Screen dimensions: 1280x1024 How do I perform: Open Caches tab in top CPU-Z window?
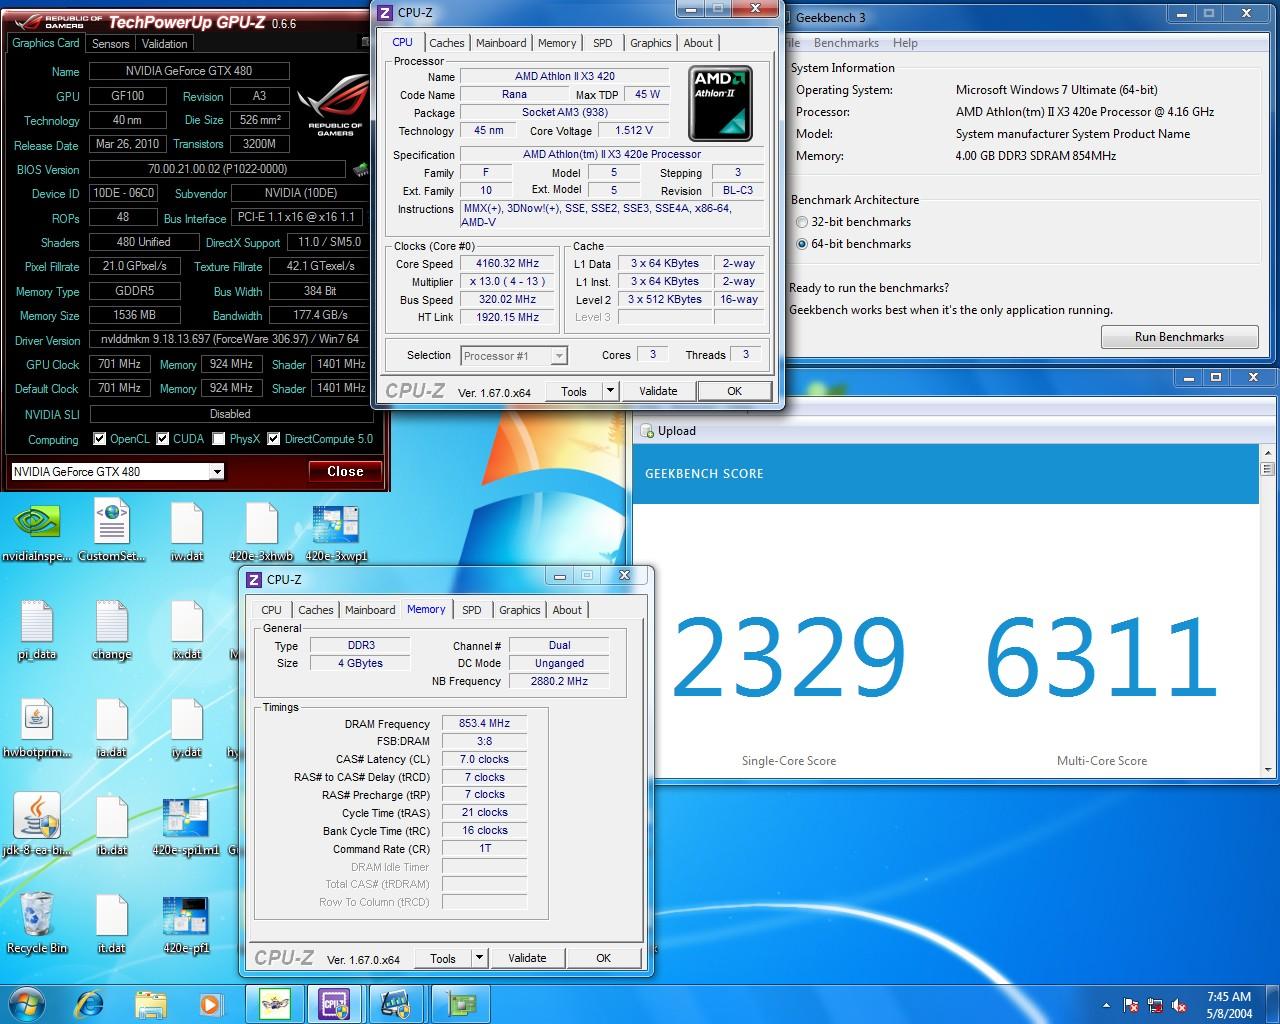446,43
